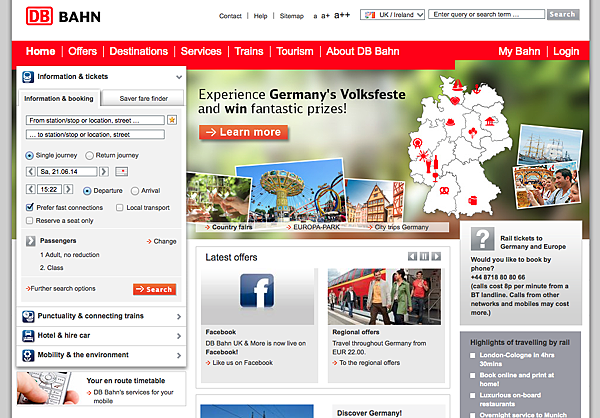Click the favorites star icon beside From field
This screenshot has width=600, height=418.
[172, 120]
